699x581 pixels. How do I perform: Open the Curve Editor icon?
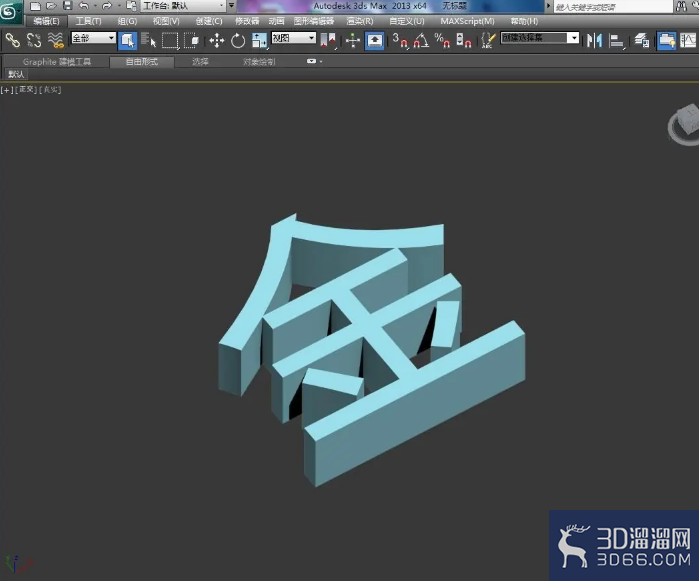tap(688, 41)
